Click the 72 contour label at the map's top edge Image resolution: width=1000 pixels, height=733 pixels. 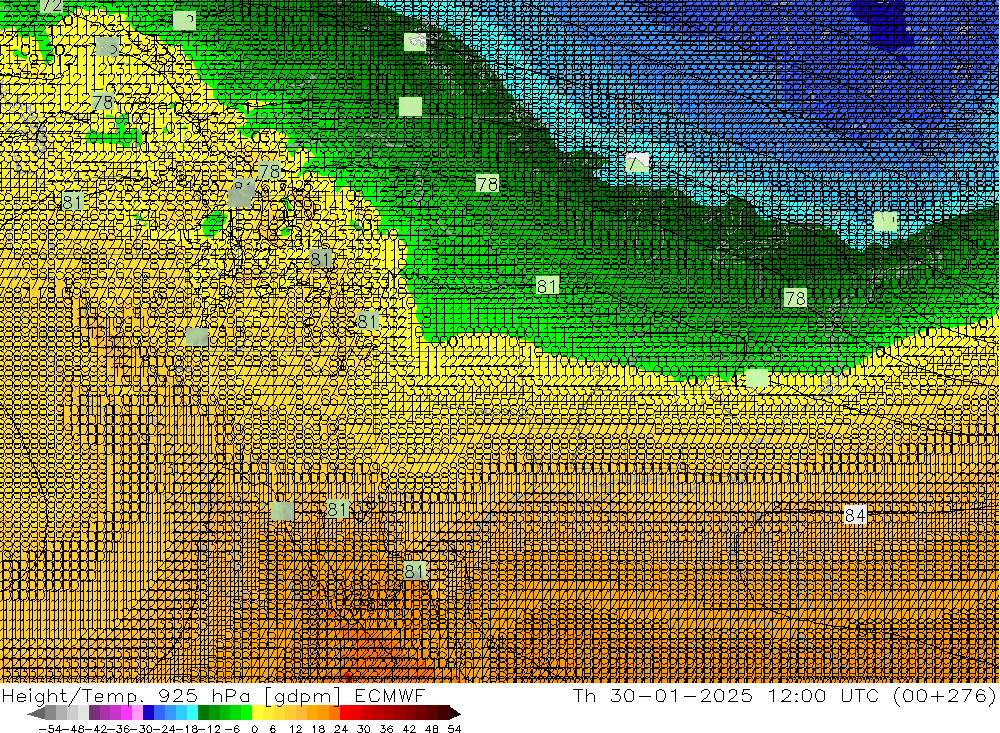[x=52, y=6]
